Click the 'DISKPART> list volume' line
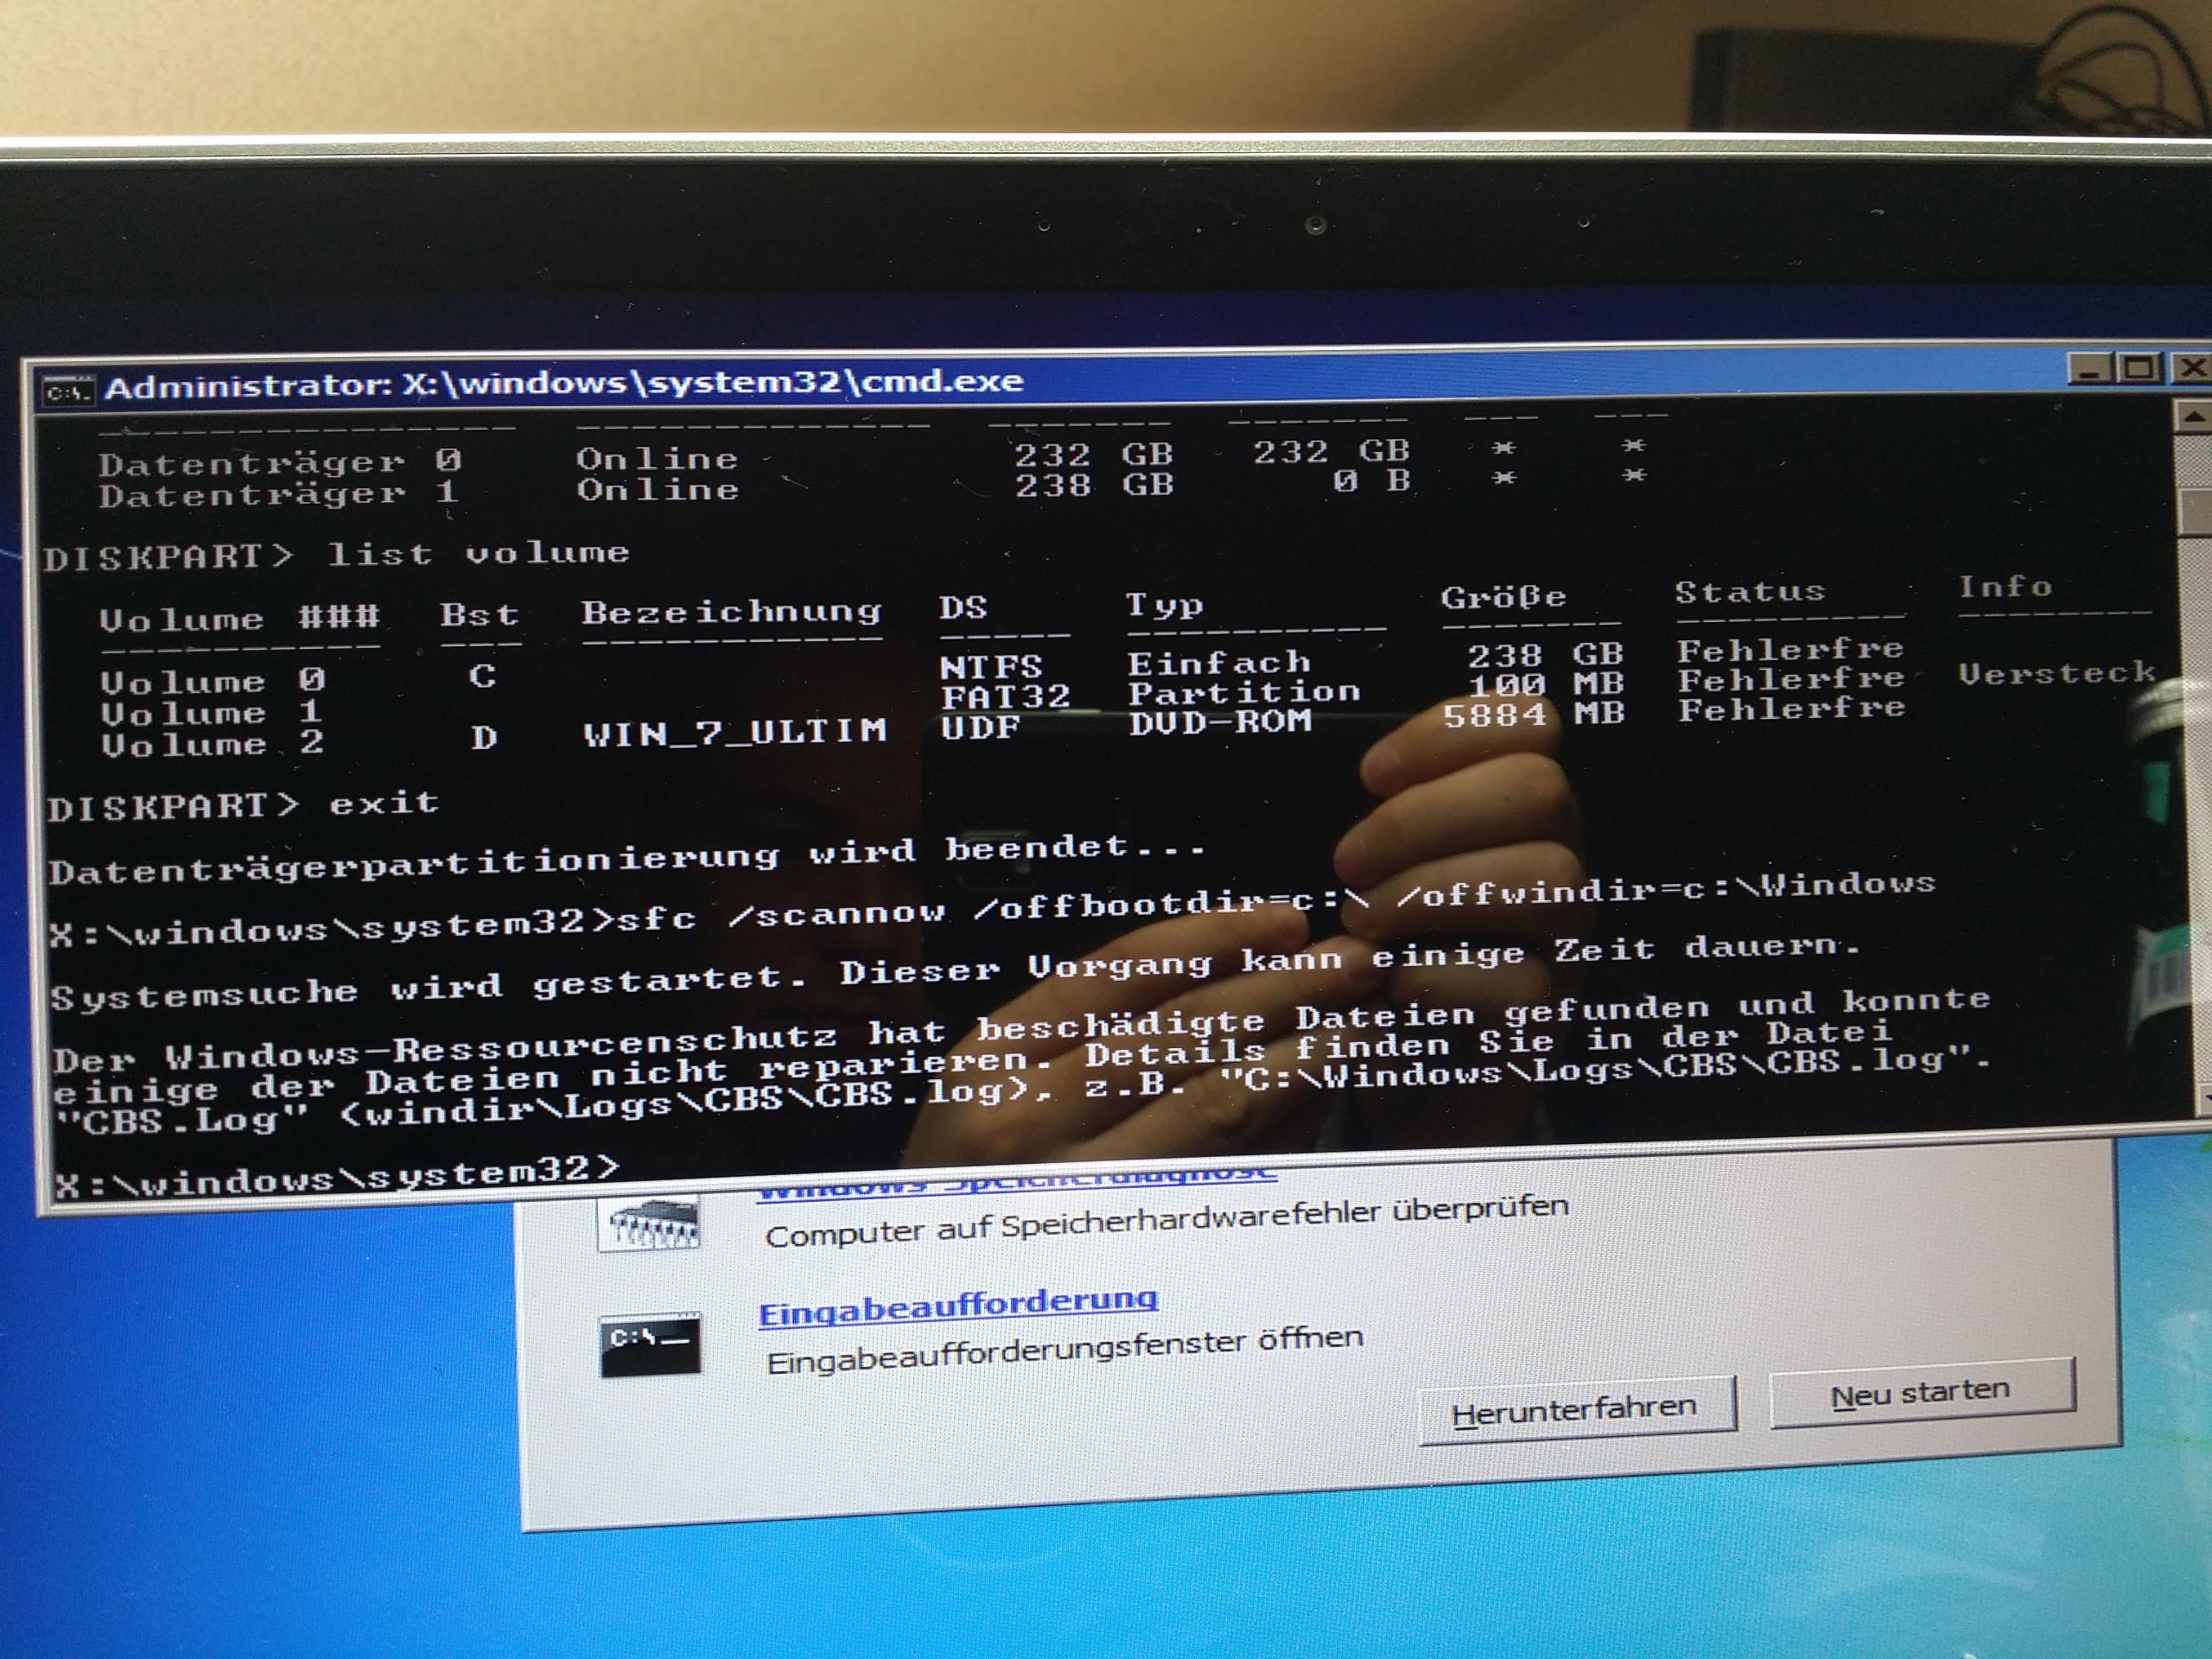This screenshot has height=1659, width=2212. [x=336, y=555]
